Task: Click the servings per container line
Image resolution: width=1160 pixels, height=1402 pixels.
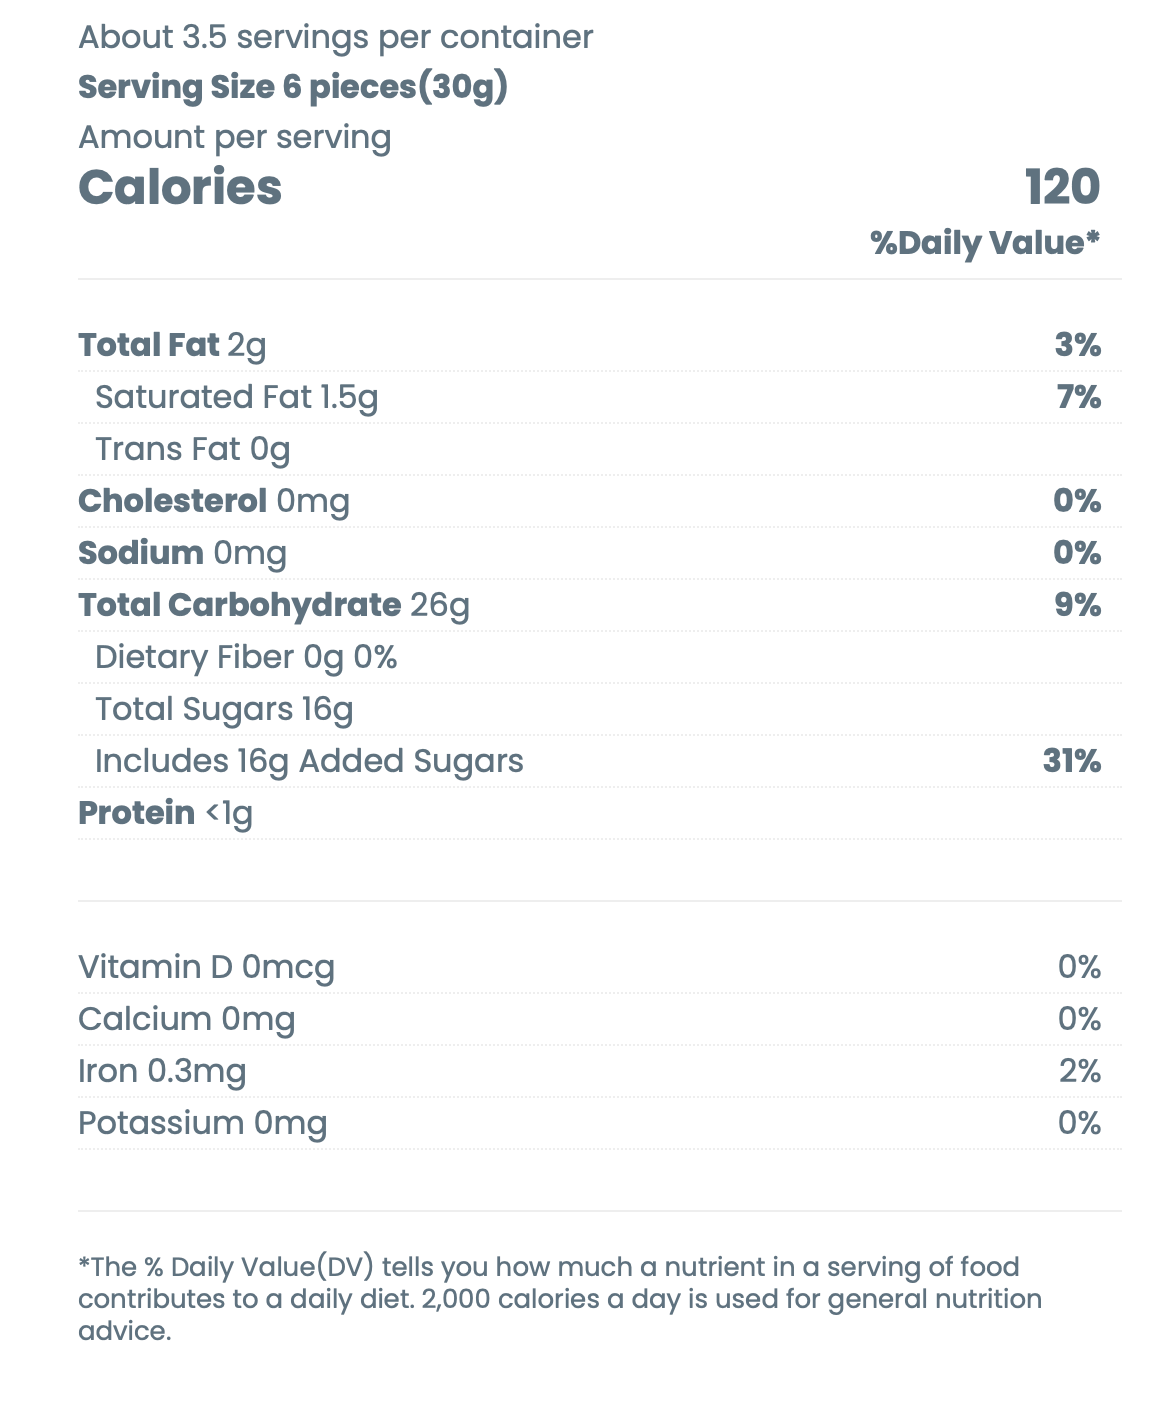Action: click(335, 37)
